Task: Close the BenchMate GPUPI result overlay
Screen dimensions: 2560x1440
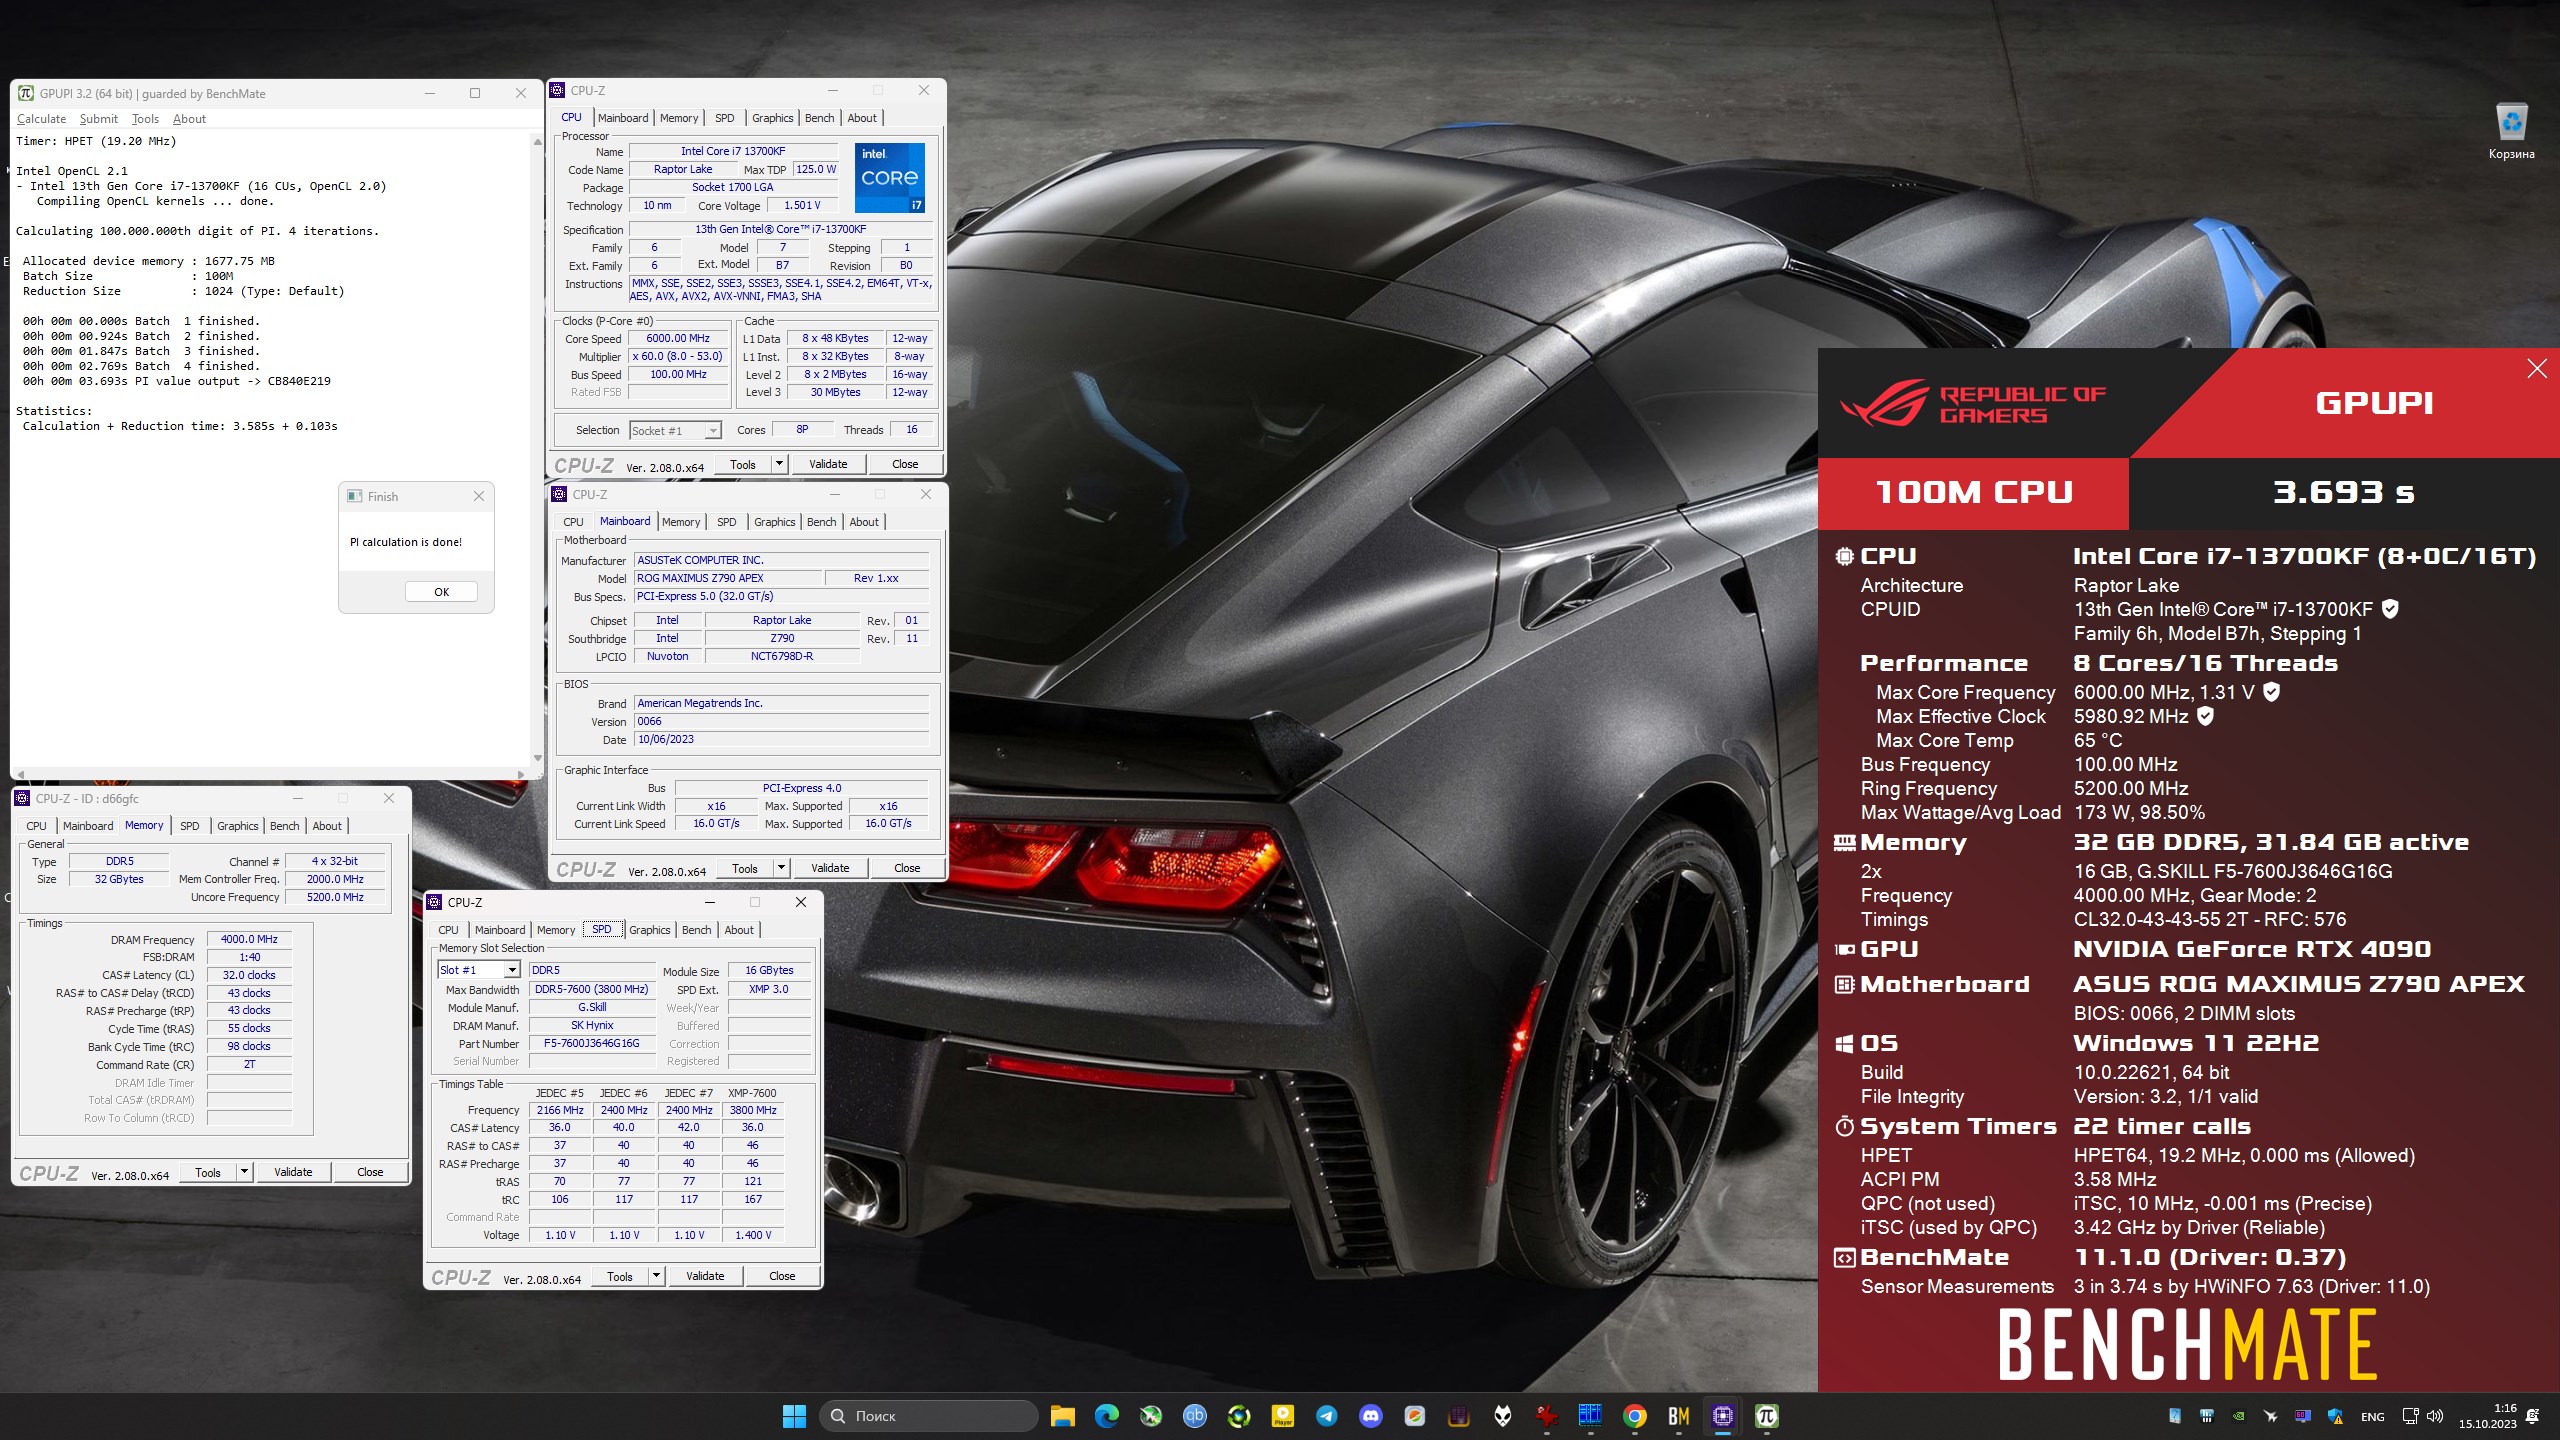Action: coord(2537,369)
